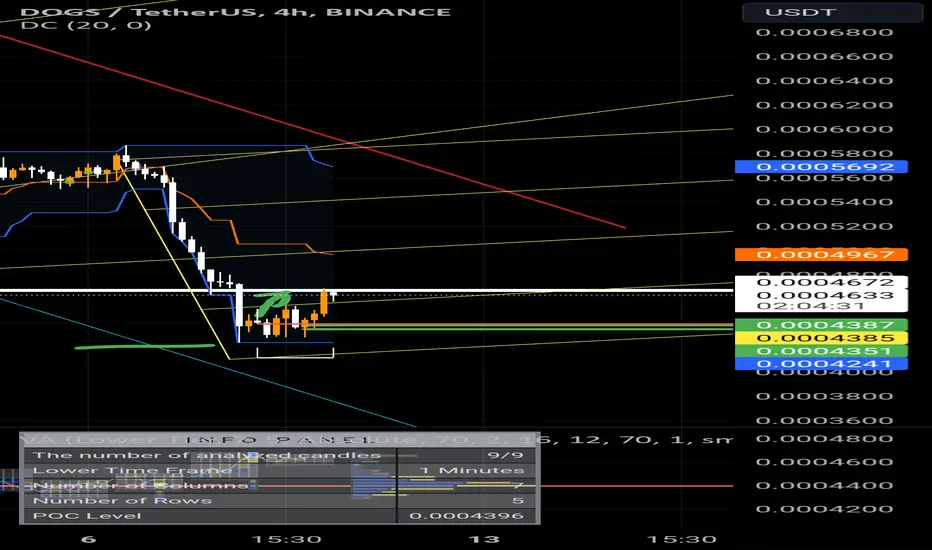Click the 0.0006600 price scale tick

(x=824, y=56)
